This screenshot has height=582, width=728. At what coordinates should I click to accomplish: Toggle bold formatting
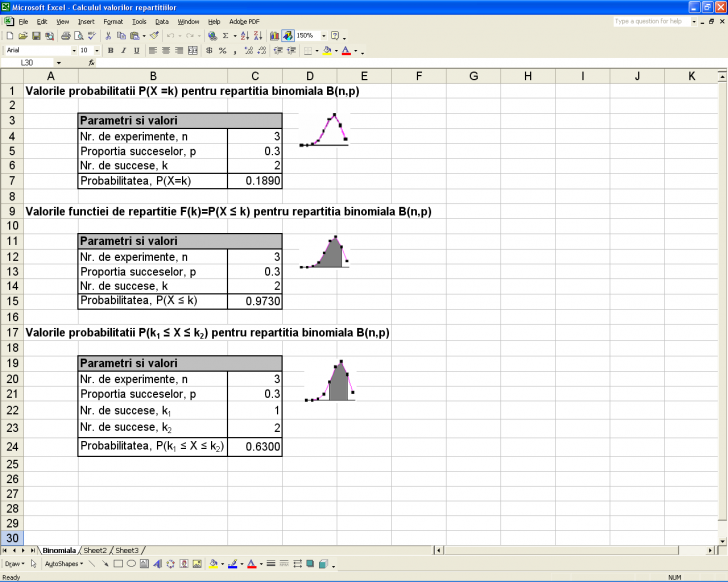110,51
